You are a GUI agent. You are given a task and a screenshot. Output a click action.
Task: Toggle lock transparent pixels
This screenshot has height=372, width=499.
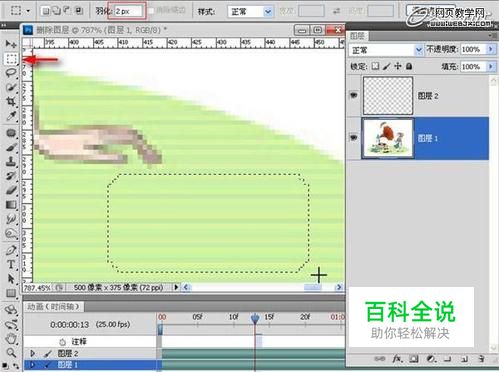click(x=375, y=66)
